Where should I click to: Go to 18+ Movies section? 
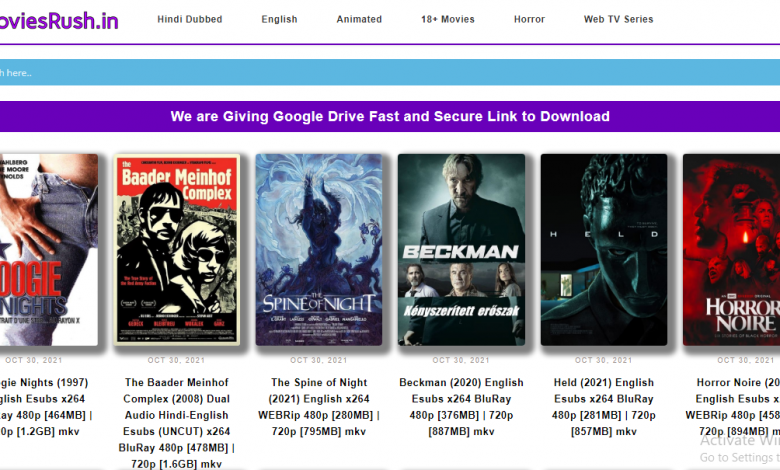(x=448, y=19)
